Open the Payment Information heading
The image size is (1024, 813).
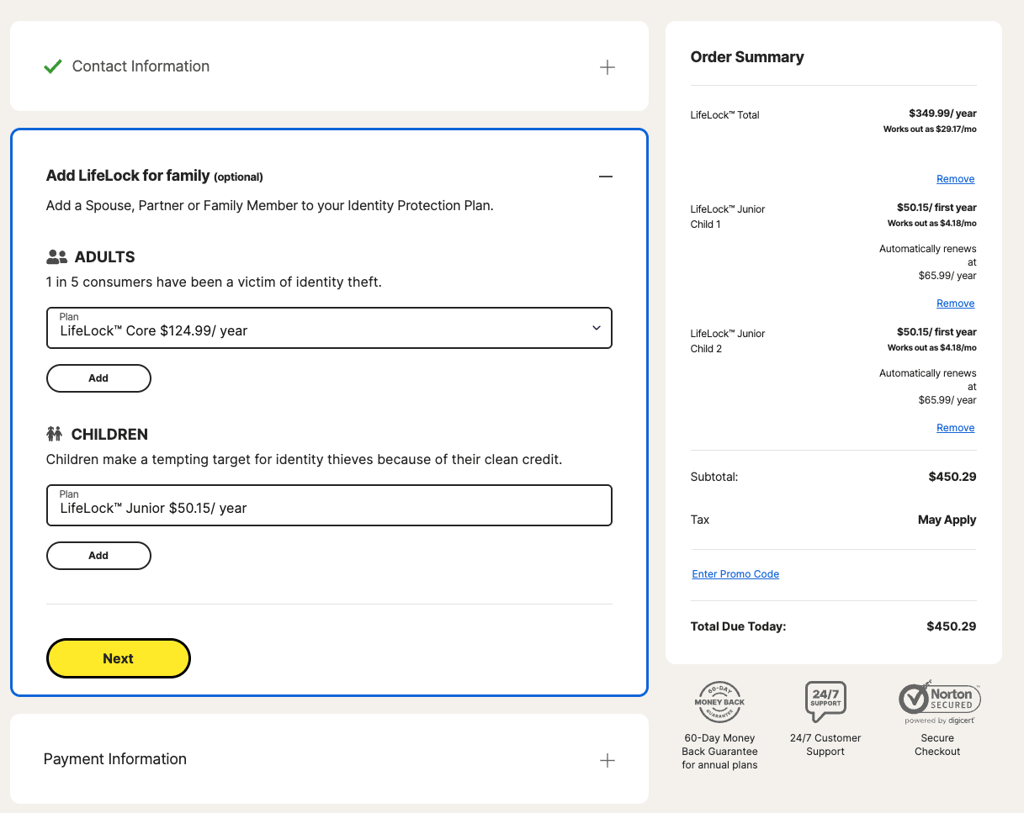click(115, 759)
